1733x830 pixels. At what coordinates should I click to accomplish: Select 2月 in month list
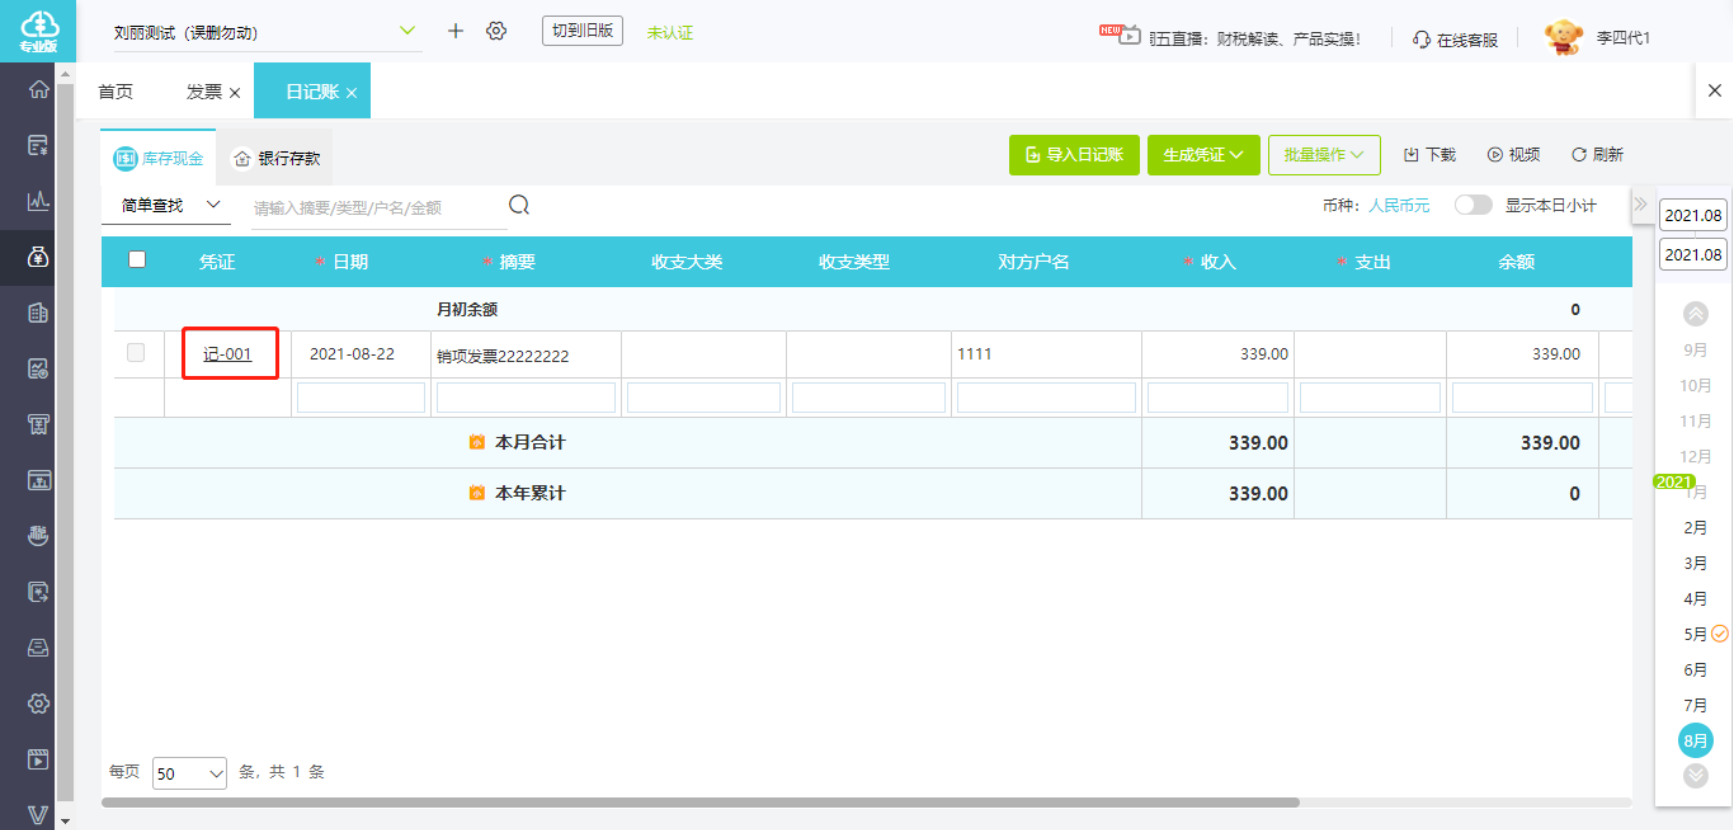pos(1695,527)
